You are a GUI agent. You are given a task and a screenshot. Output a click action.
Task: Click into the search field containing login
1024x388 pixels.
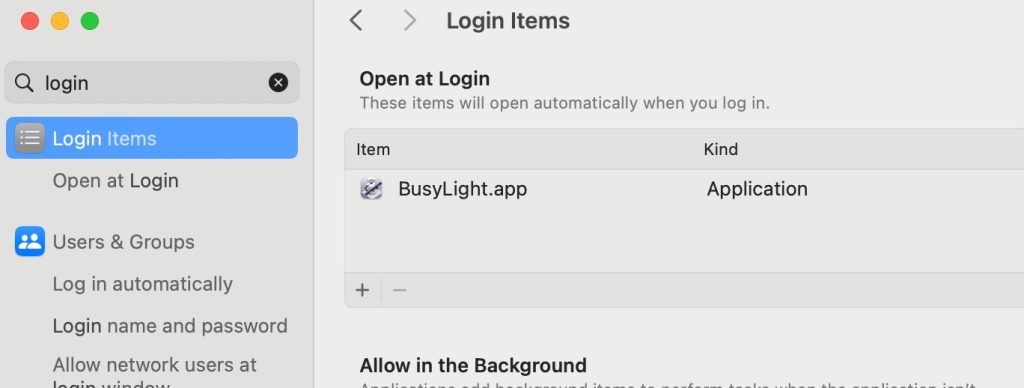[x=152, y=83]
